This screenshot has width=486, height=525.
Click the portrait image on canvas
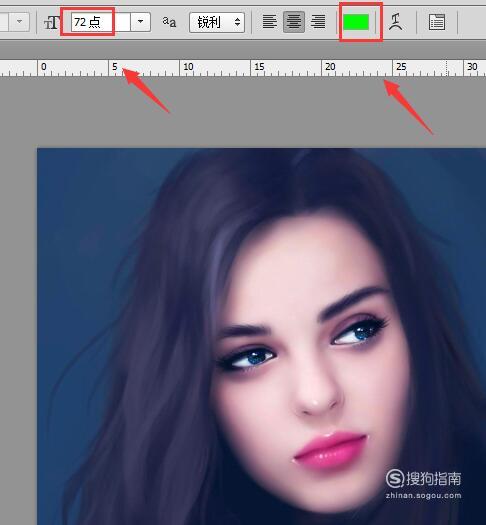pyautogui.click(x=261, y=336)
